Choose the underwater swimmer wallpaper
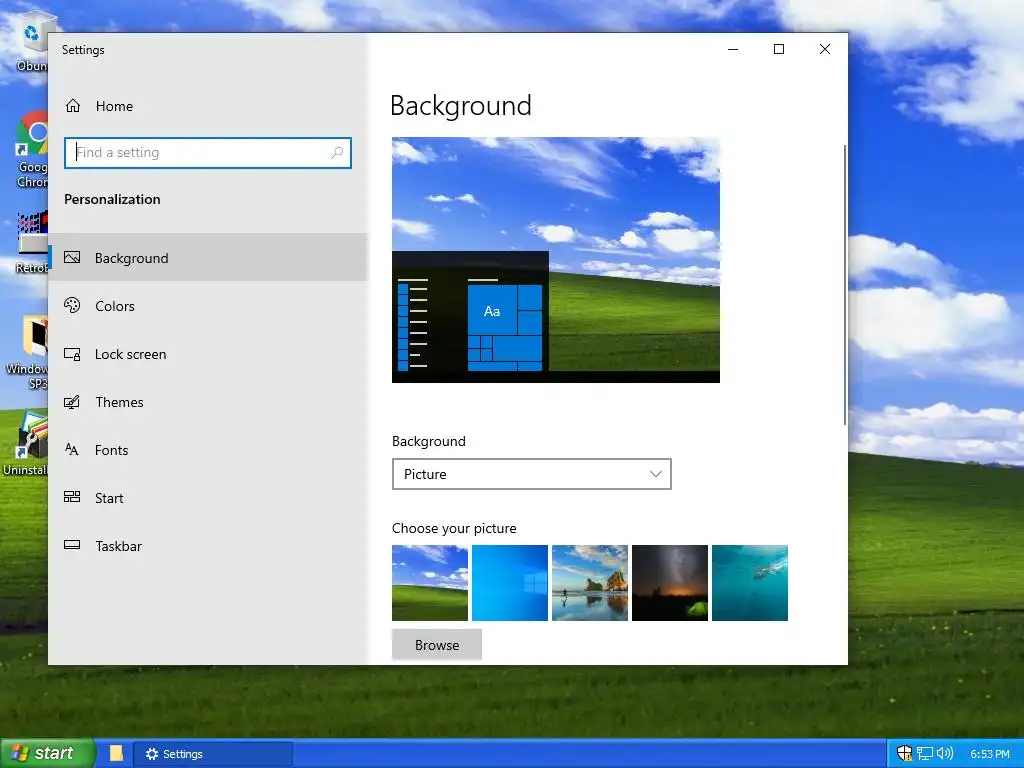The height and width of the screenshot is (768, 1024). (750, 583)
